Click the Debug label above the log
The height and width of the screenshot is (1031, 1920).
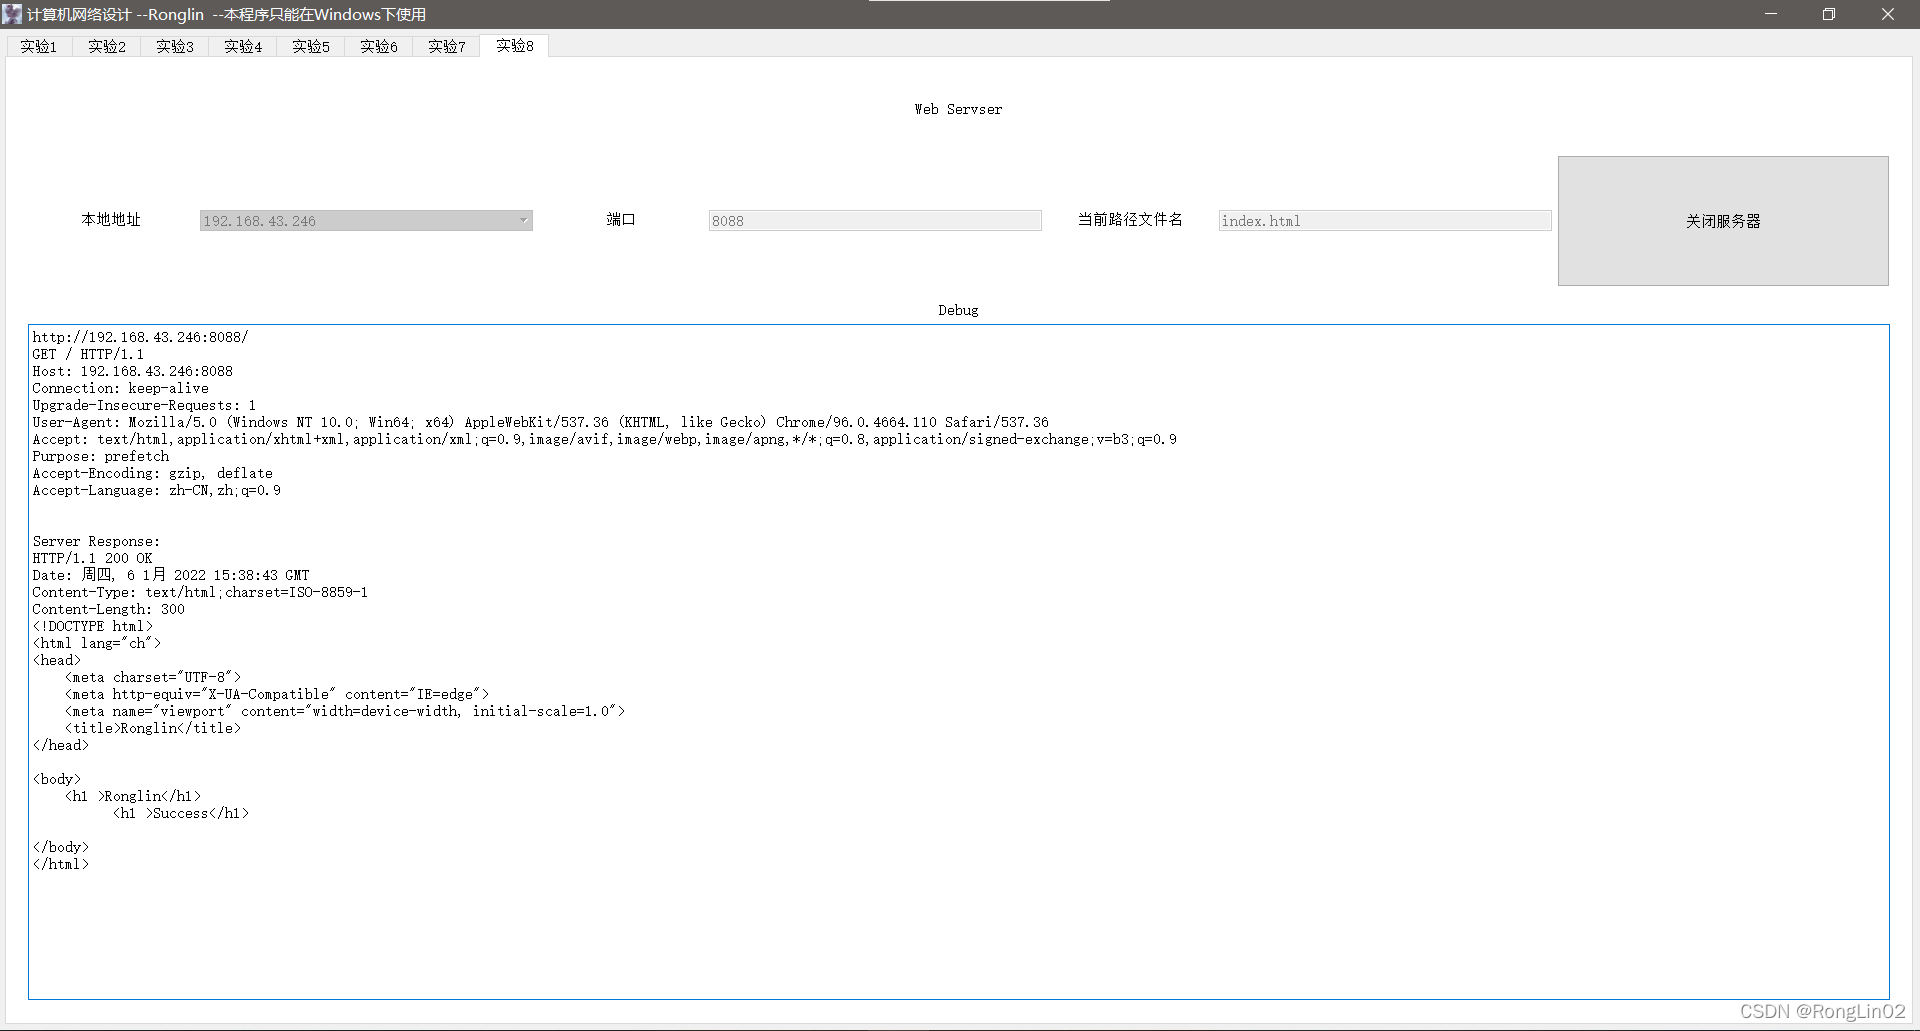[958, 310]
